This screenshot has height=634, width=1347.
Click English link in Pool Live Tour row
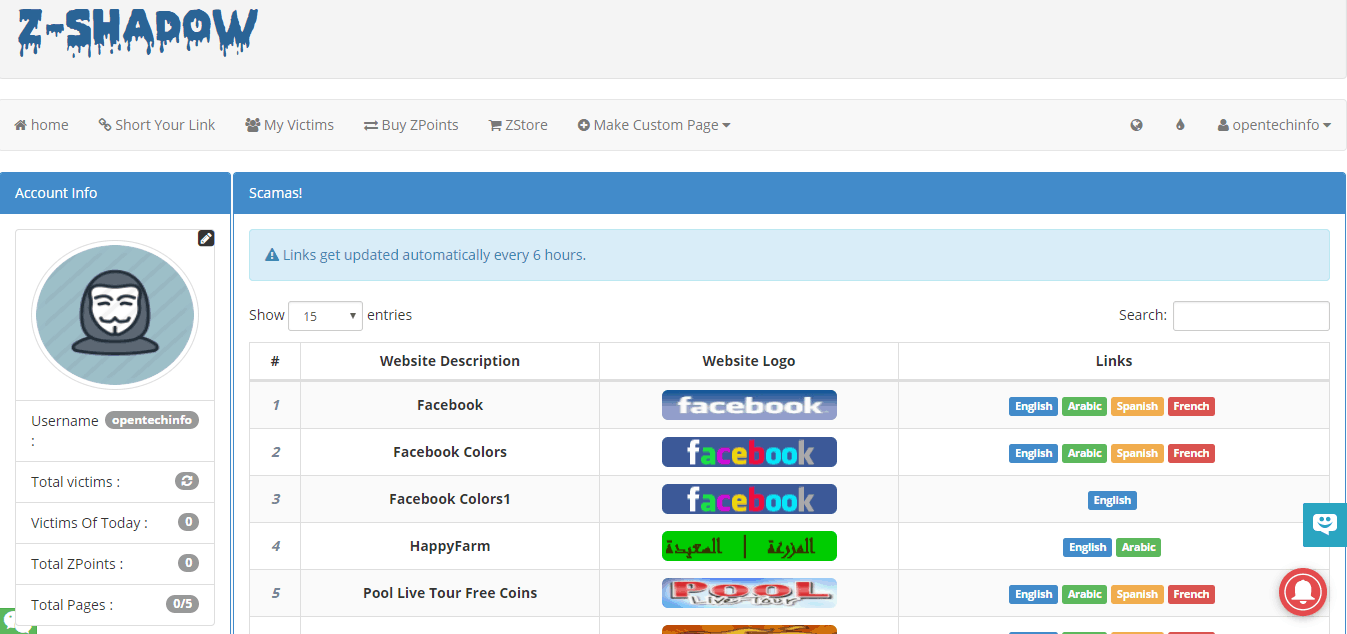(x=1033, y=594)
